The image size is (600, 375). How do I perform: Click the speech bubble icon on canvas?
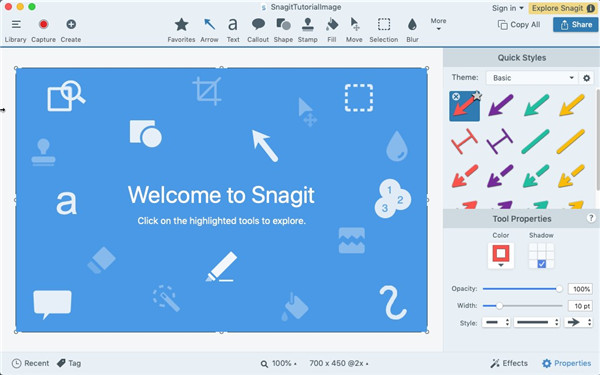click(52, 305)
